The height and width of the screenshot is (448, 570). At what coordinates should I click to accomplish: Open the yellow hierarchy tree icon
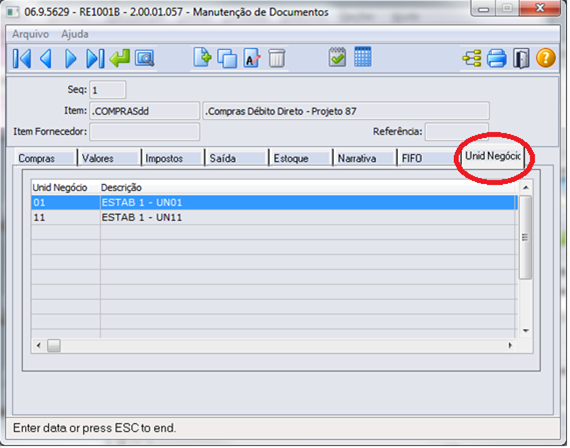[x=472, y=58]
